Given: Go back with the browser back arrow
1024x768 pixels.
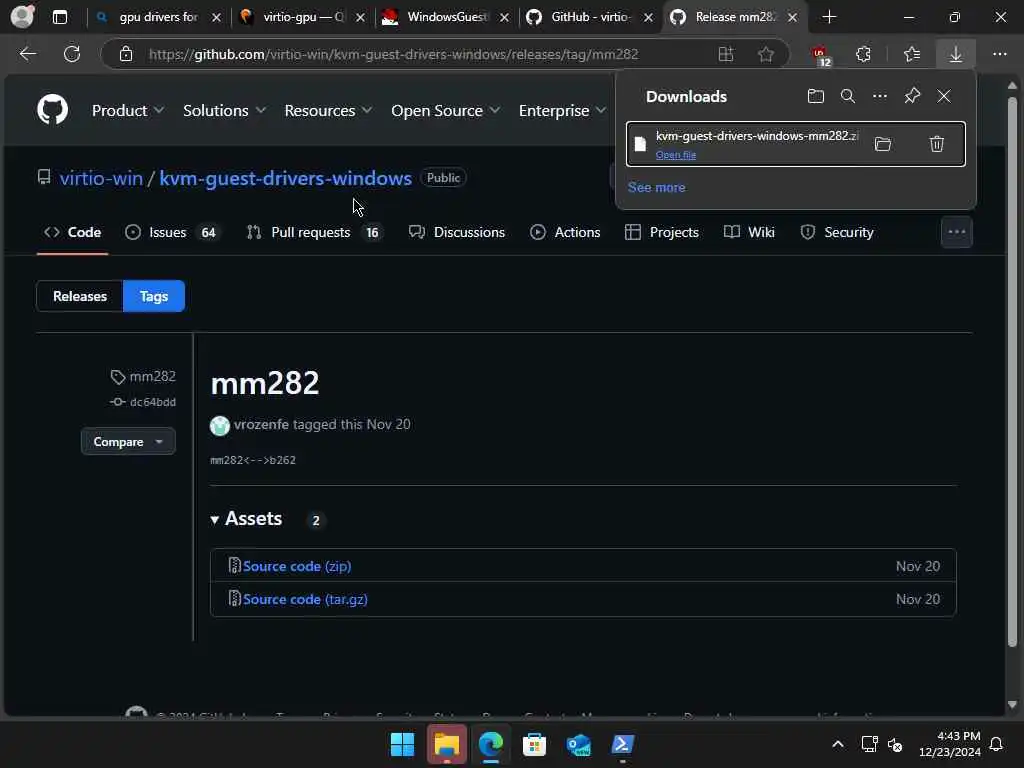Looking at the screenshot, I should 27,54.
